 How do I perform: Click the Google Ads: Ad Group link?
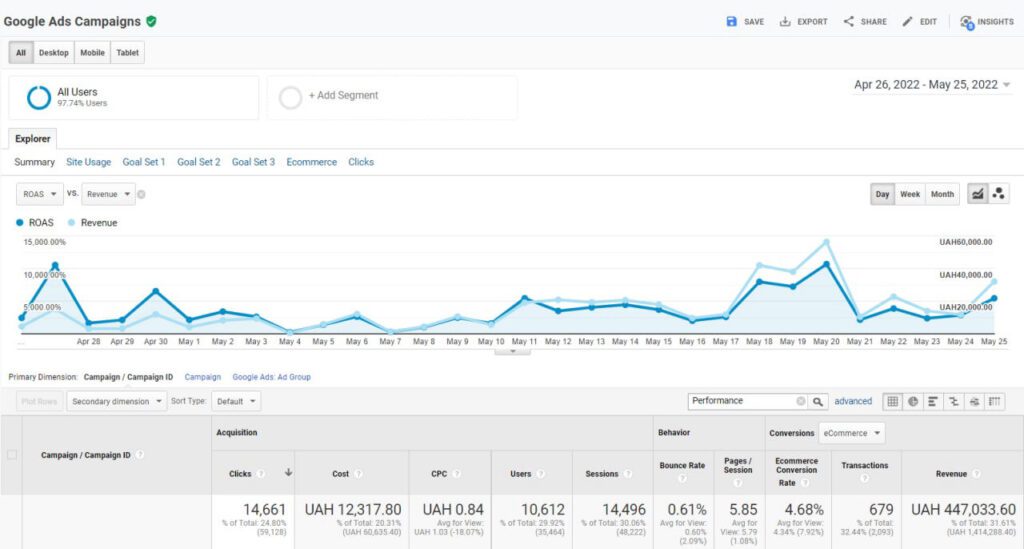coord(271,377)
